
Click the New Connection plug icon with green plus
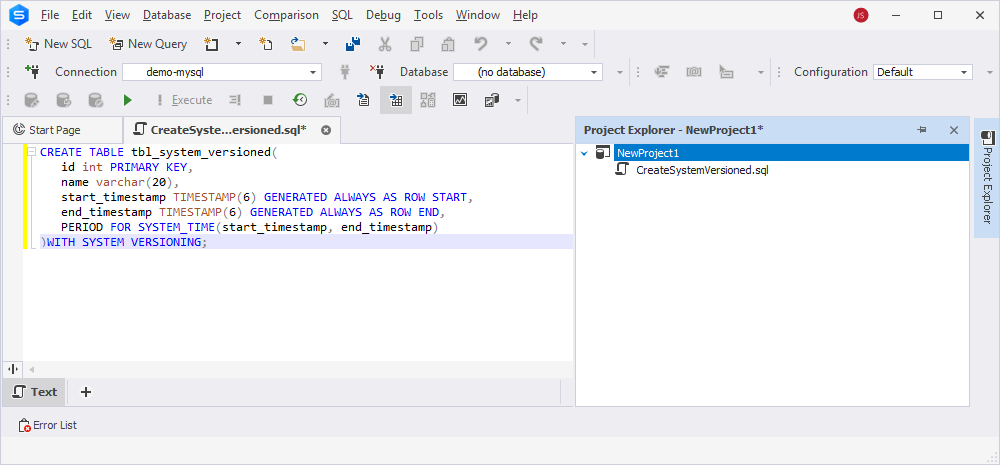(x=33, y=71)
